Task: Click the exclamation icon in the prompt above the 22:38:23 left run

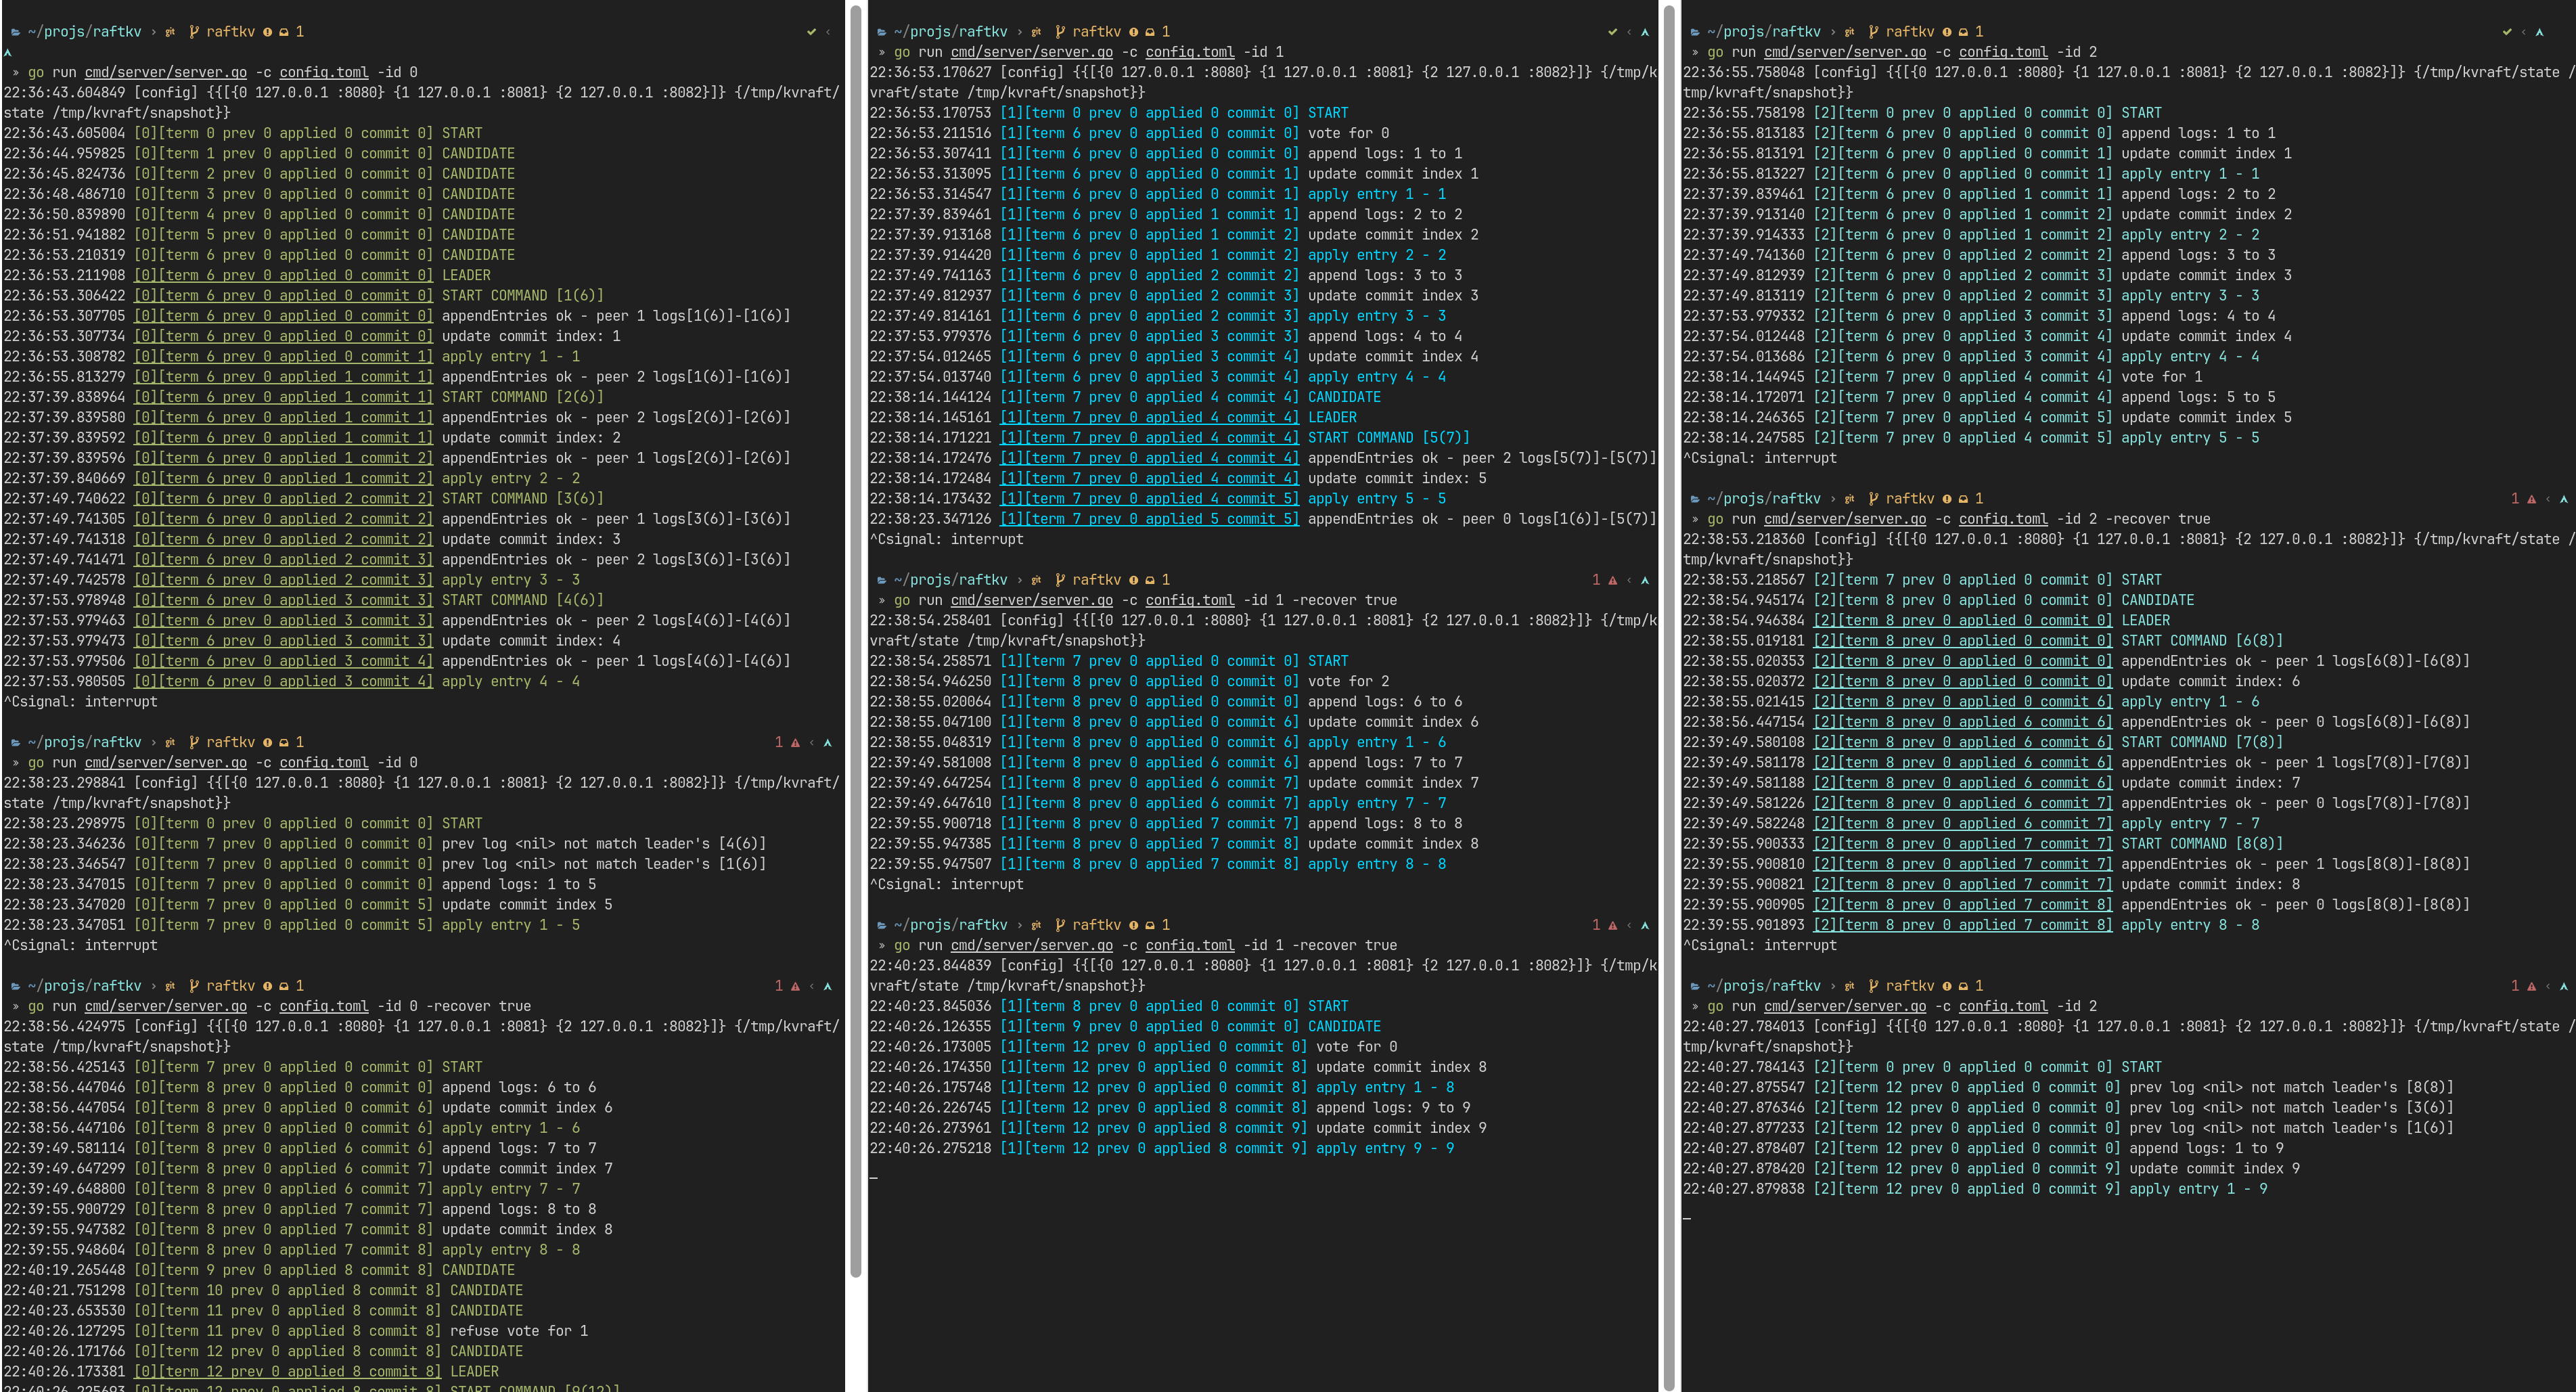Action: 267,743
